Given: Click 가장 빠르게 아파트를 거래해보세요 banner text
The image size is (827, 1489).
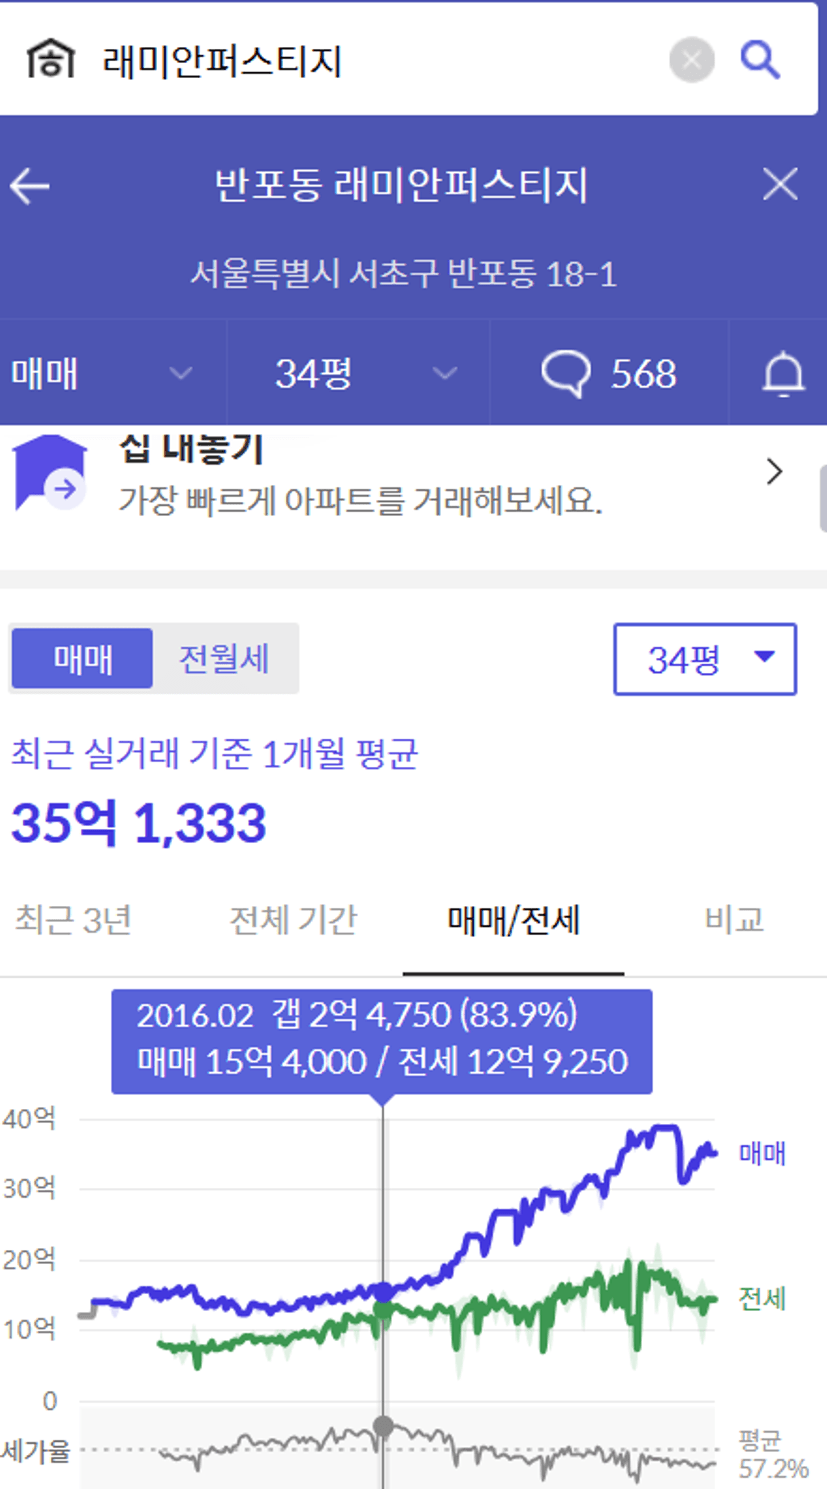Looking at the screenshot, I should [361, 499].
